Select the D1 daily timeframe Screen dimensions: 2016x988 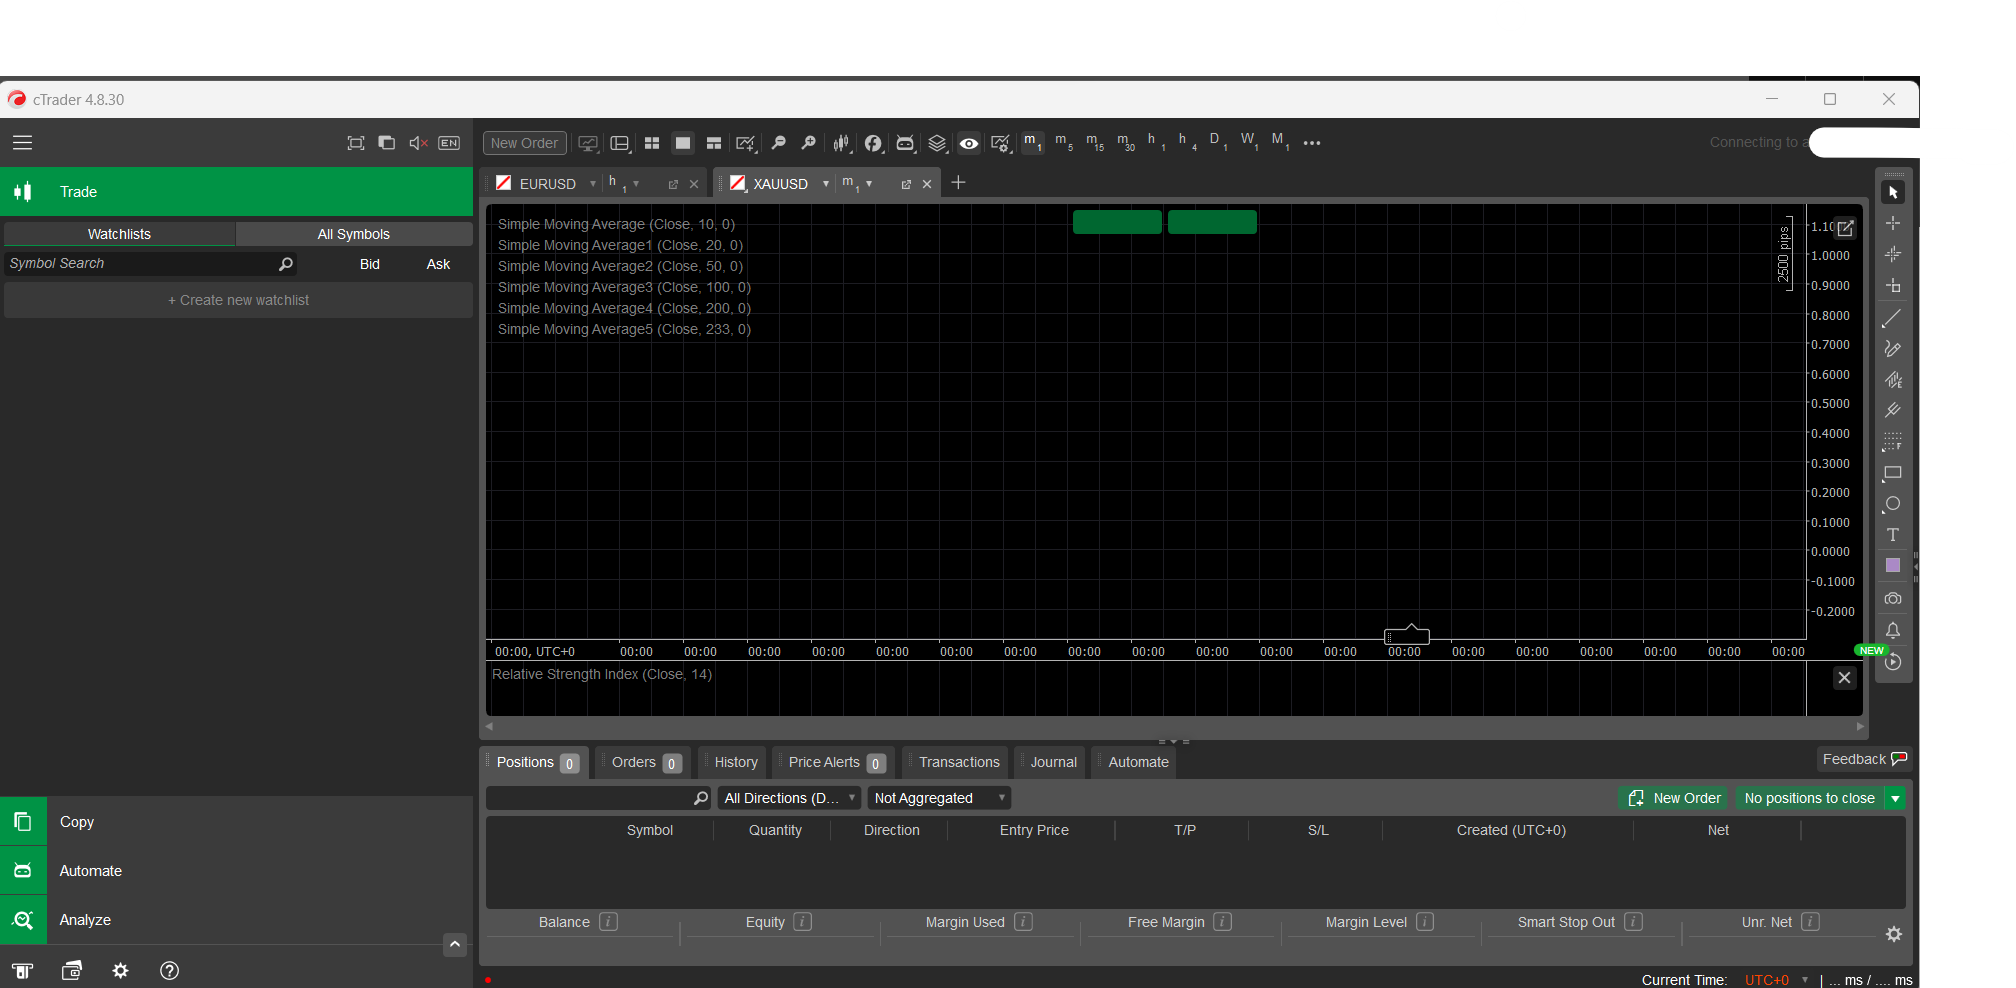[1218, 143]
